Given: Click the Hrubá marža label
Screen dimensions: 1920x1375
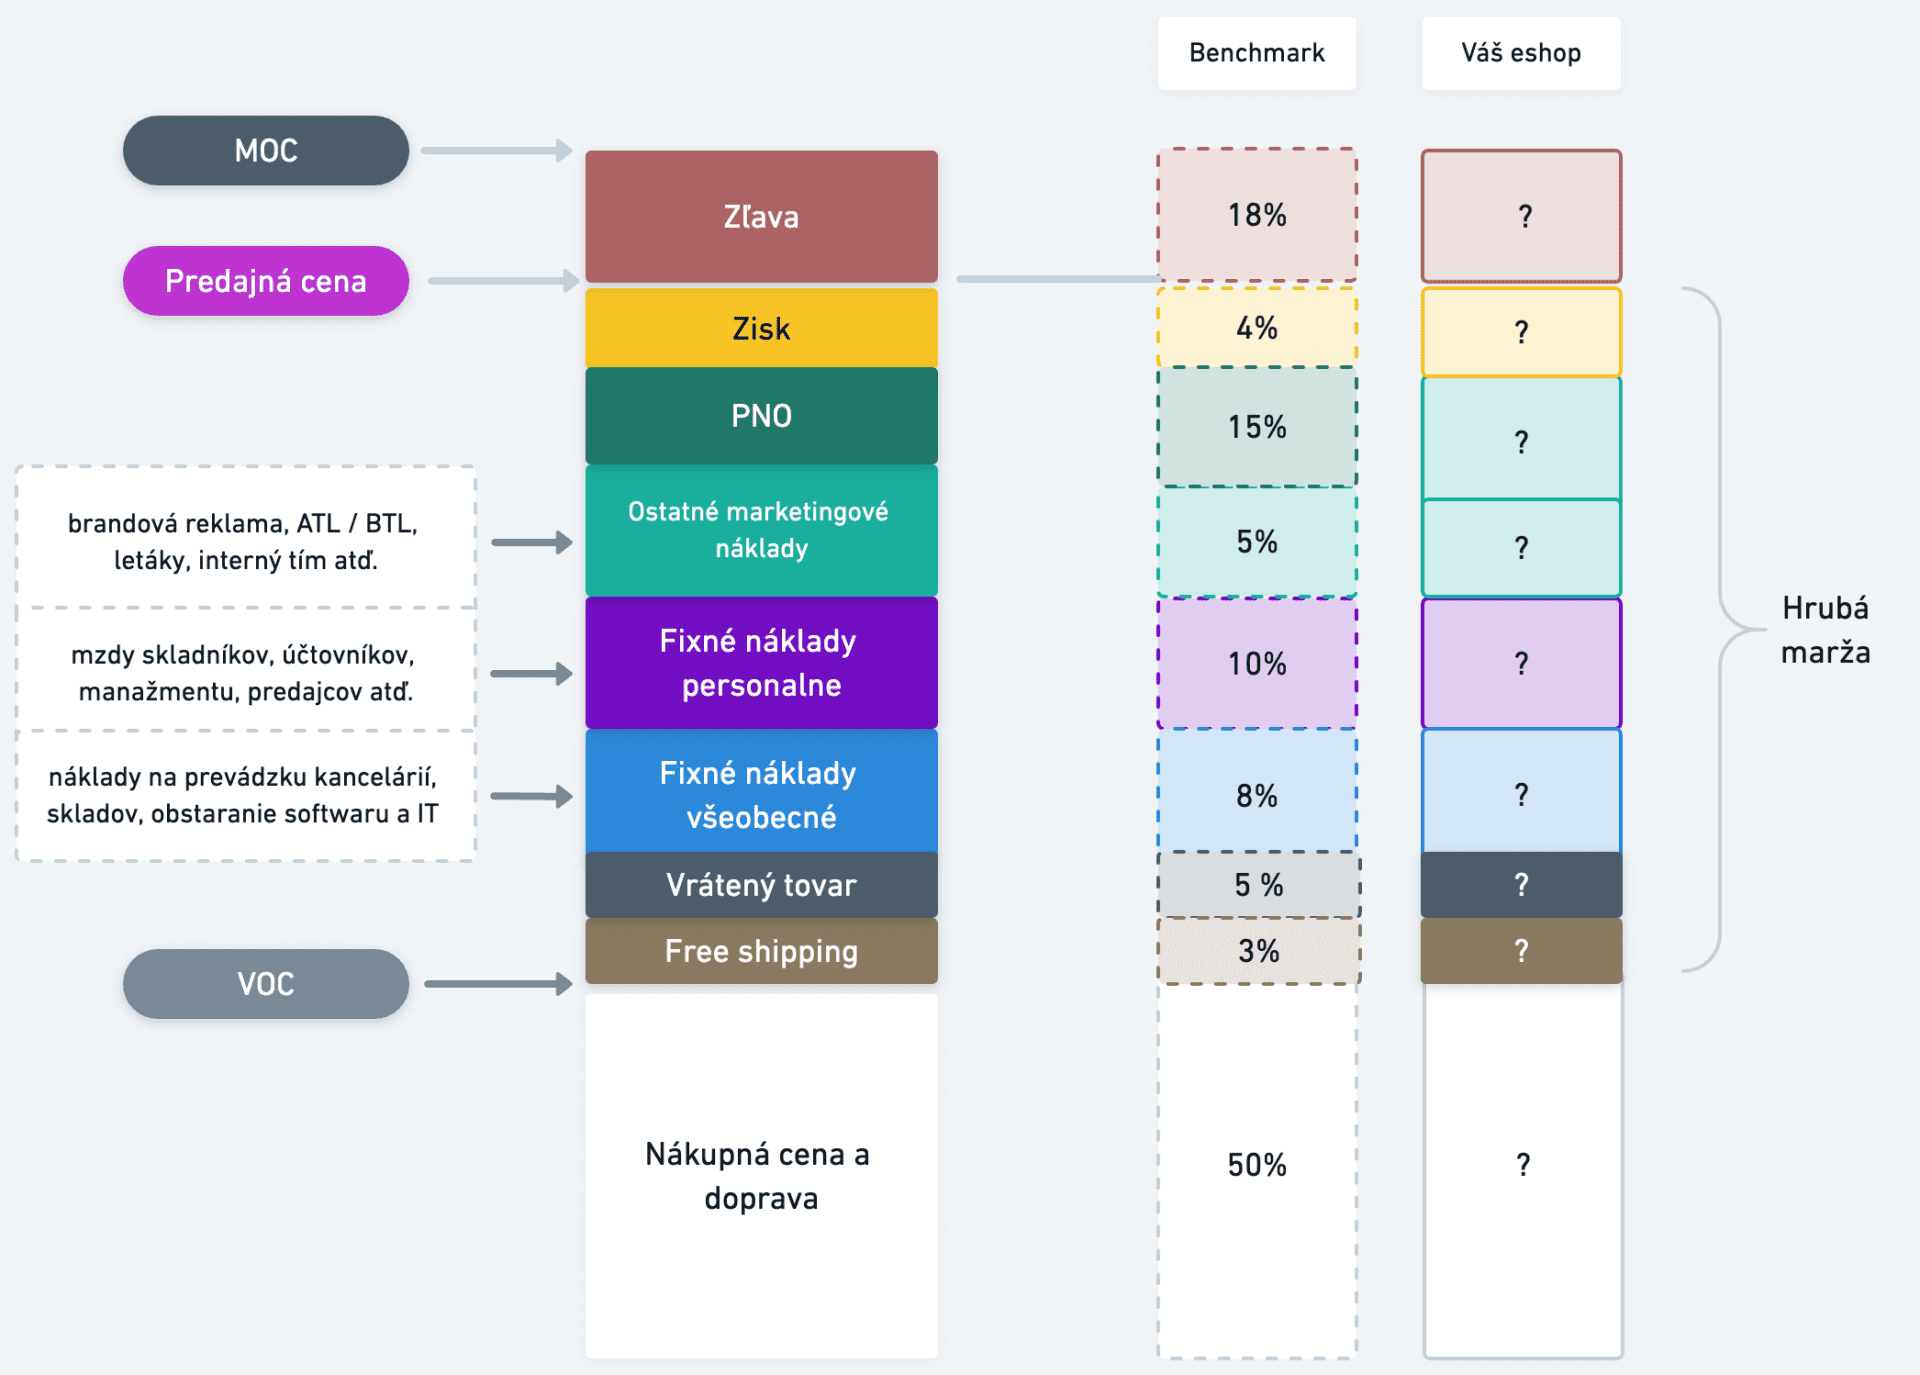Looking at the screenshot, I should [1825, 630].
